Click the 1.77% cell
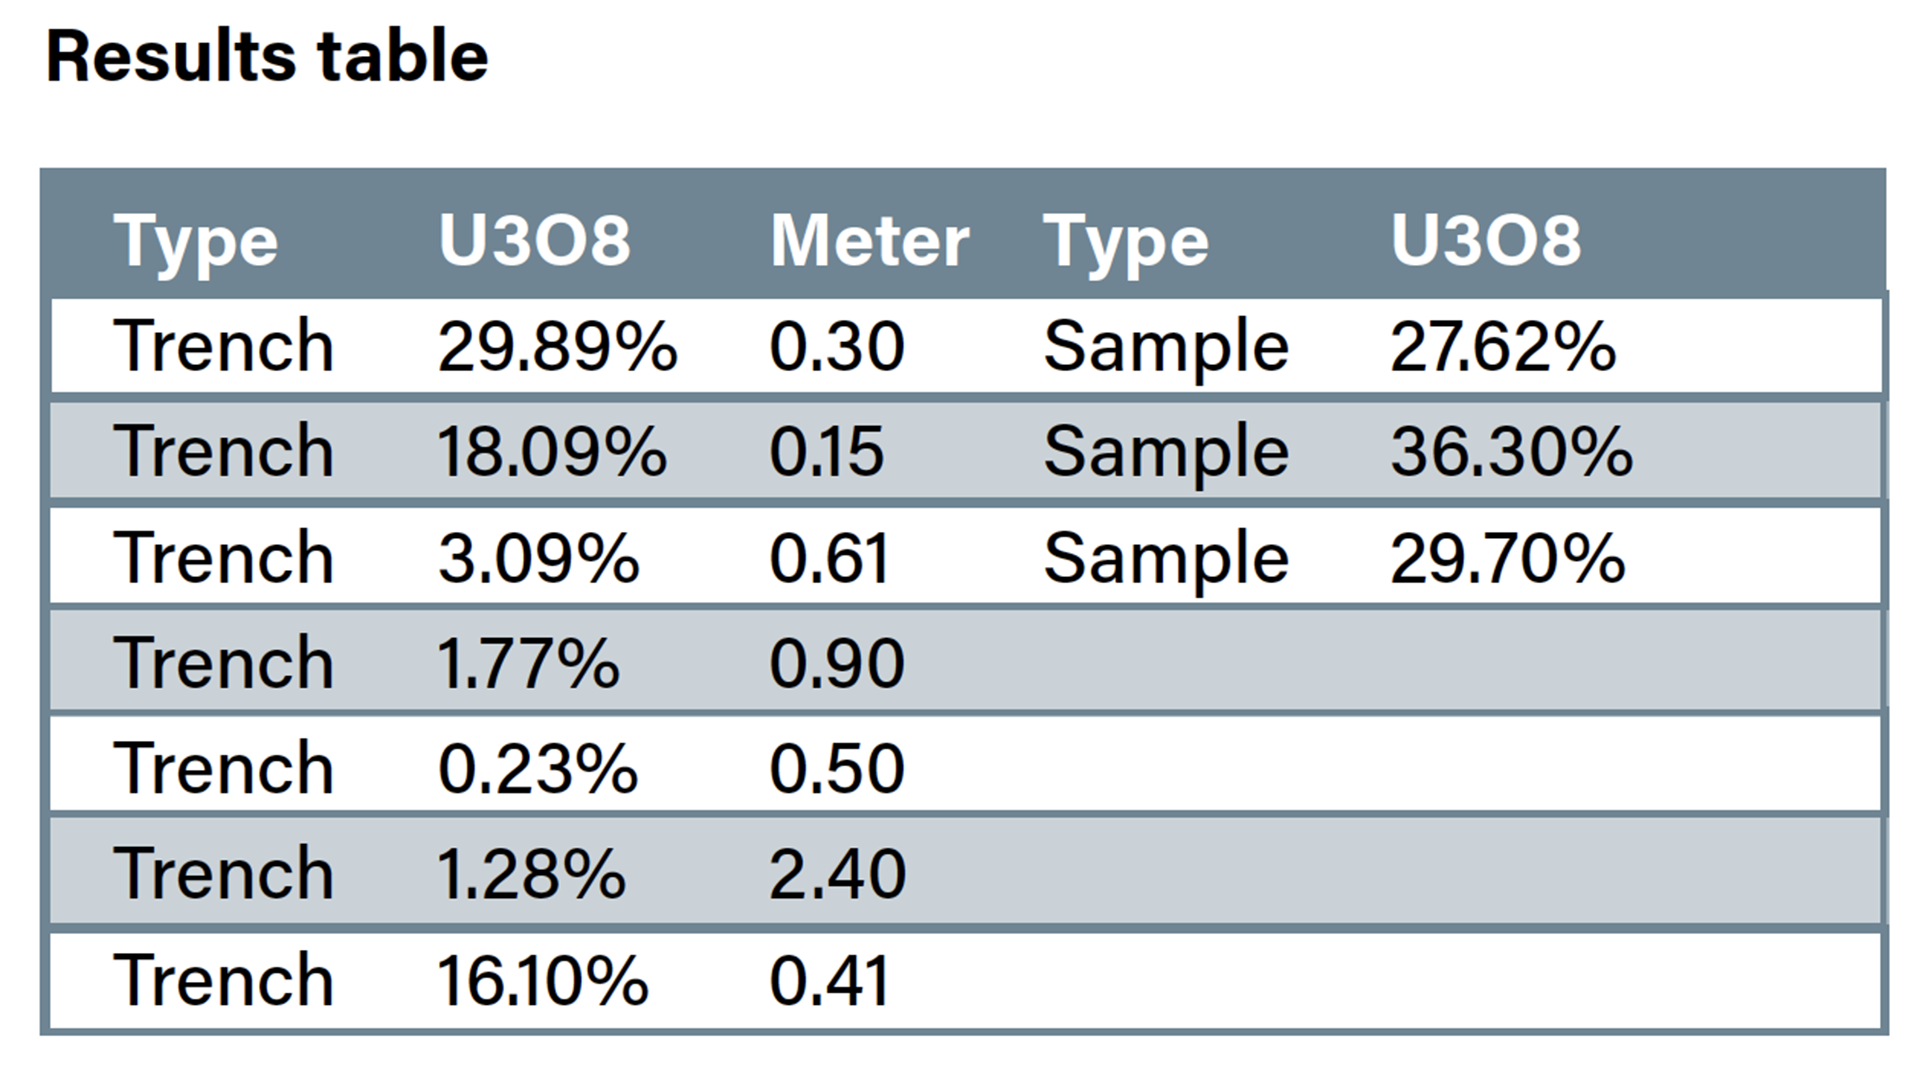 pos(528,663)
